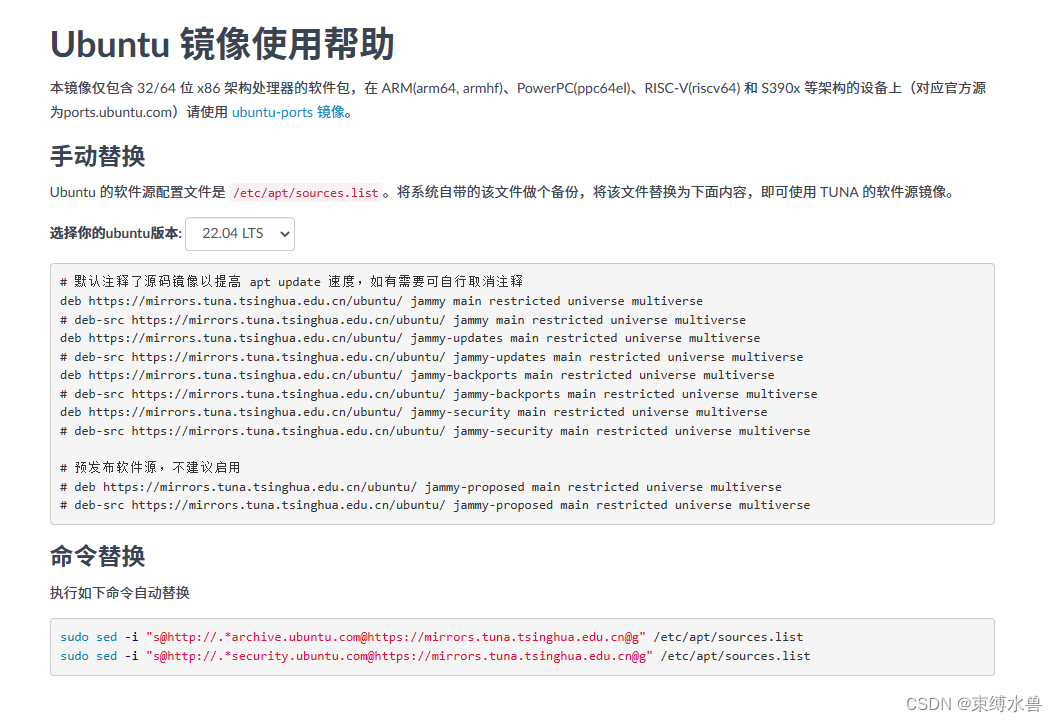Click the 预发布软件源，不建议启用 comment
Image resolution: width=1058 pixels, height=722 pixels.
150,468
